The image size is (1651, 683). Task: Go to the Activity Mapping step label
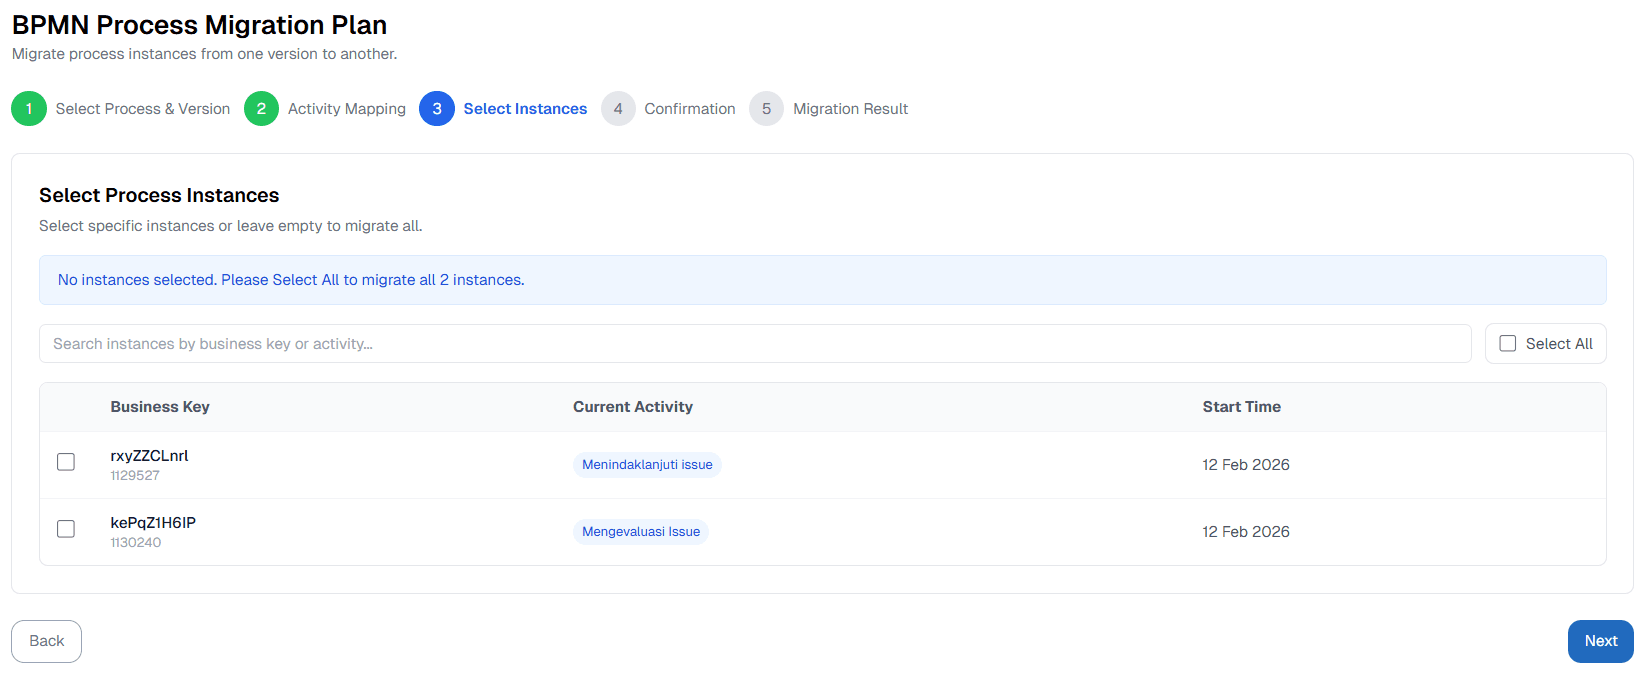[347, 109]
